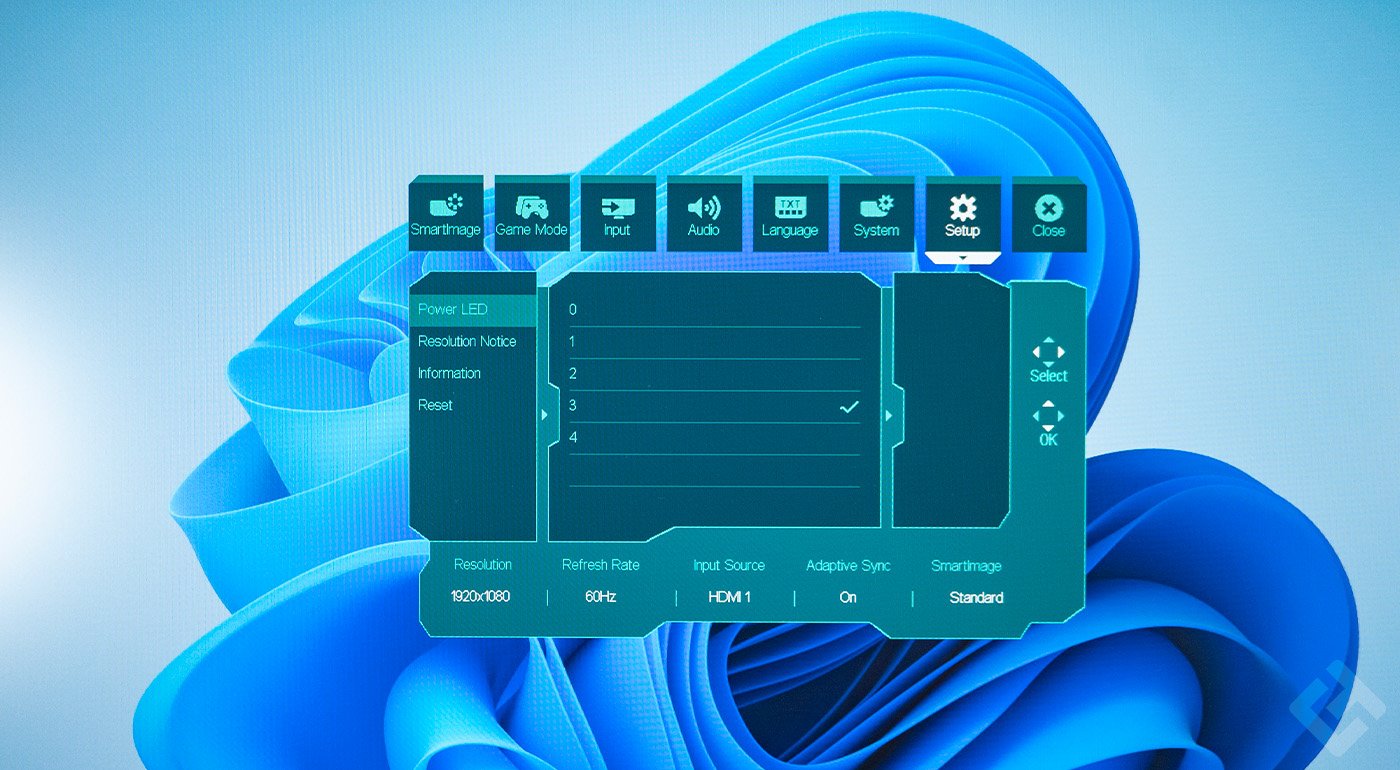Select checked Power LED level 3
The width and height of the screenshot is (1400, 770).
(714, 406)
